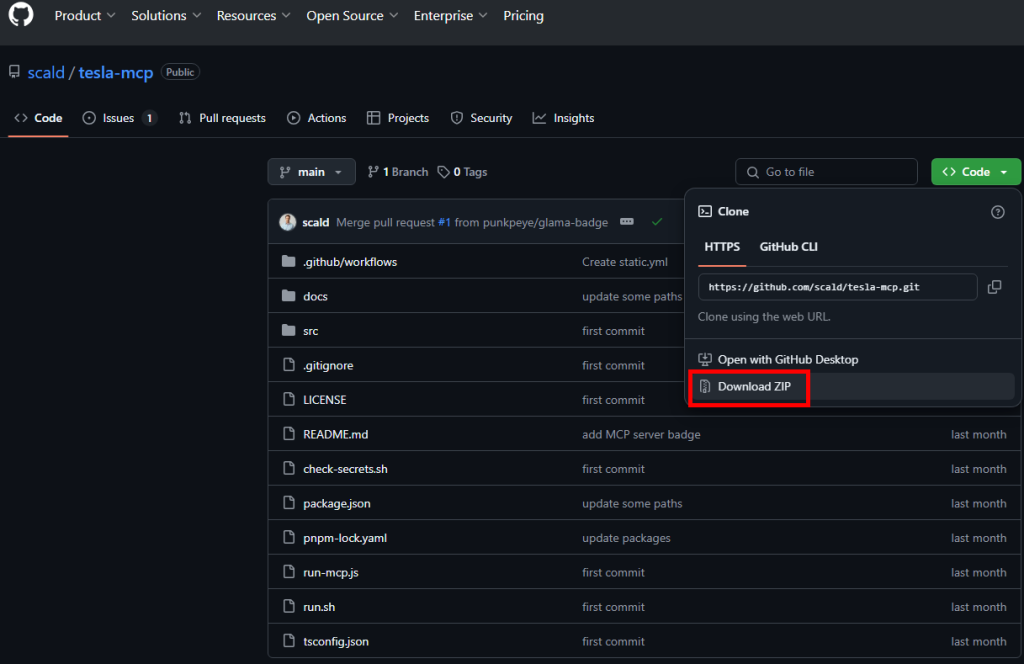Click the file icon beside pnpm-lock.yaml
This screenshot has width=1024, height=664.
click(289, 538)
